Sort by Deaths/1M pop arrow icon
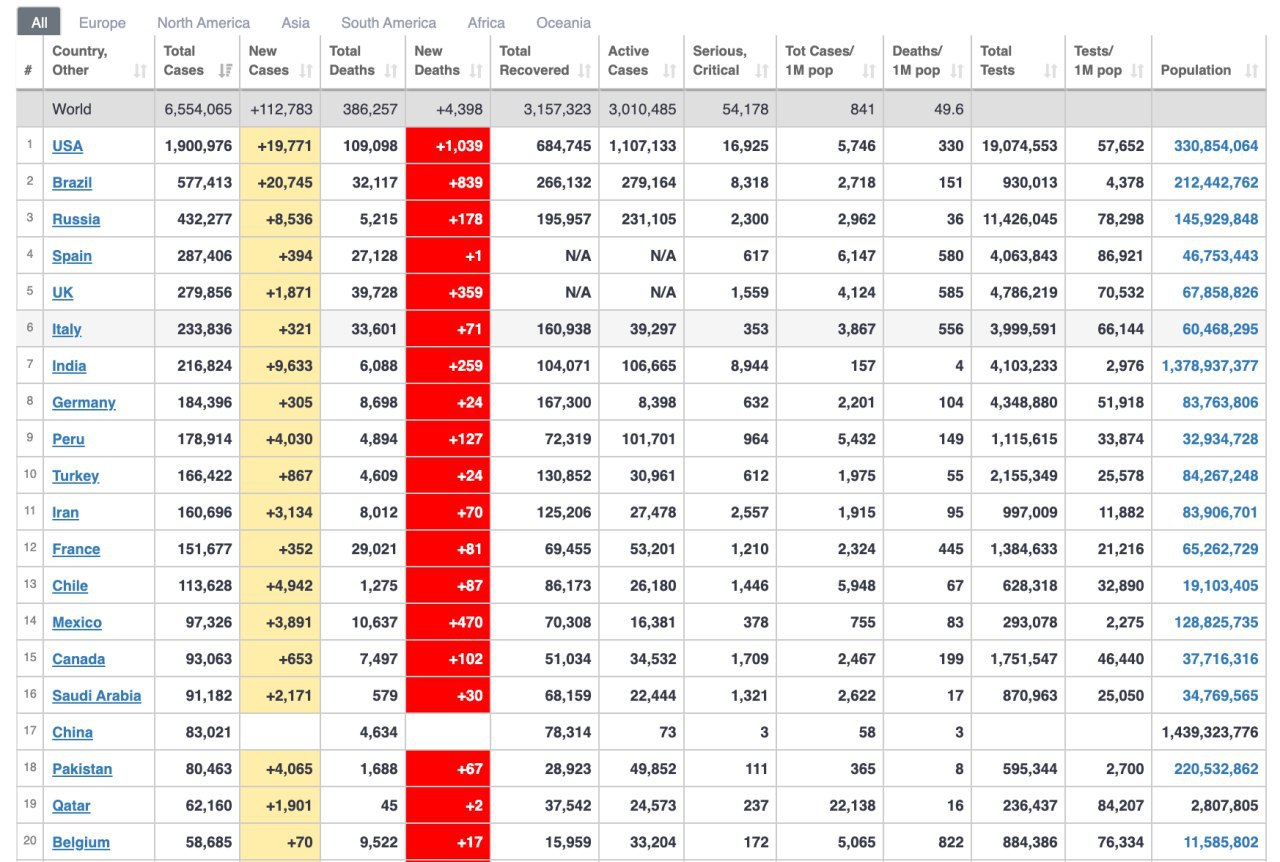Viewport: 1280px width, 862px height. tap(957, 71)
